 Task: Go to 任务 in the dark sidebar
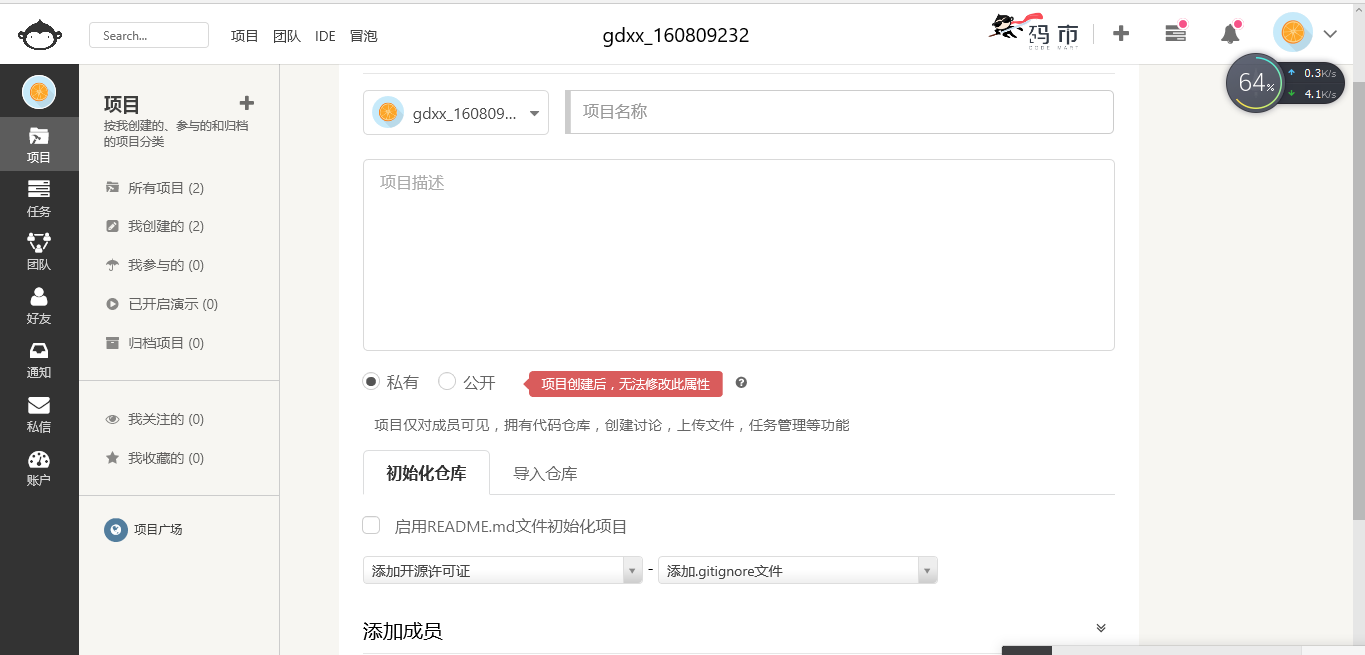[39, 198]
